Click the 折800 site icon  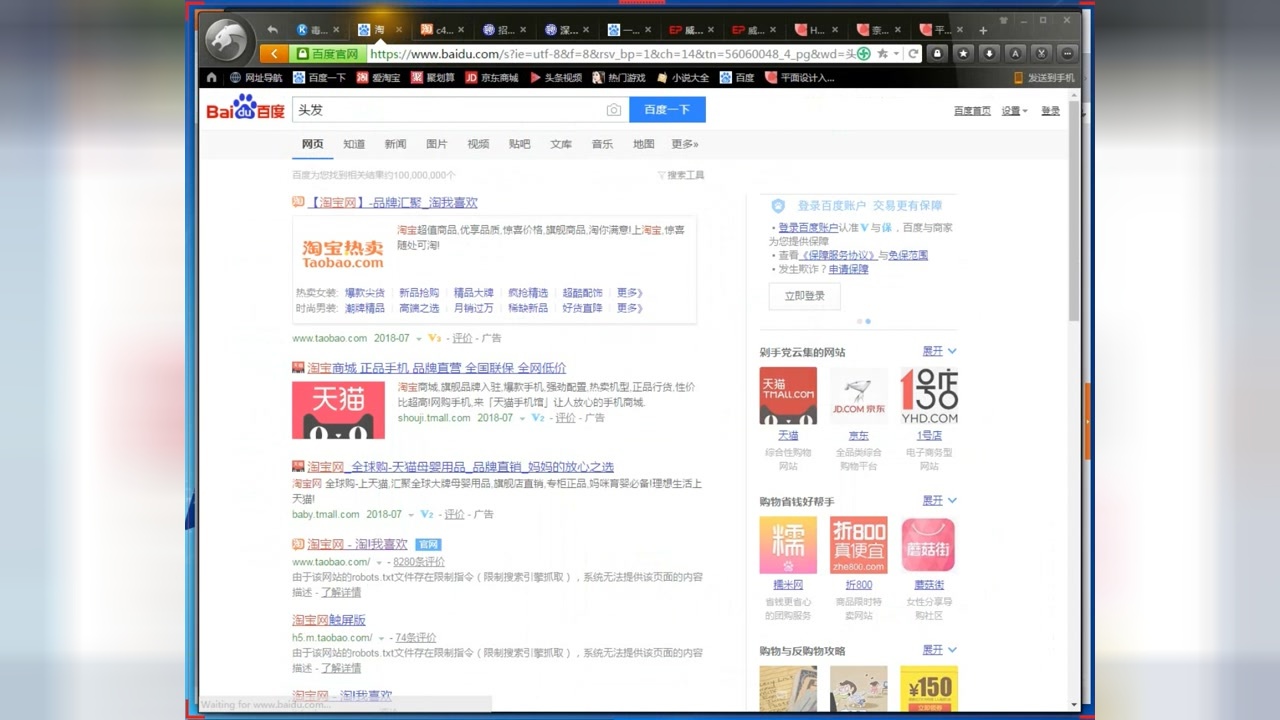tap(858, 545)
